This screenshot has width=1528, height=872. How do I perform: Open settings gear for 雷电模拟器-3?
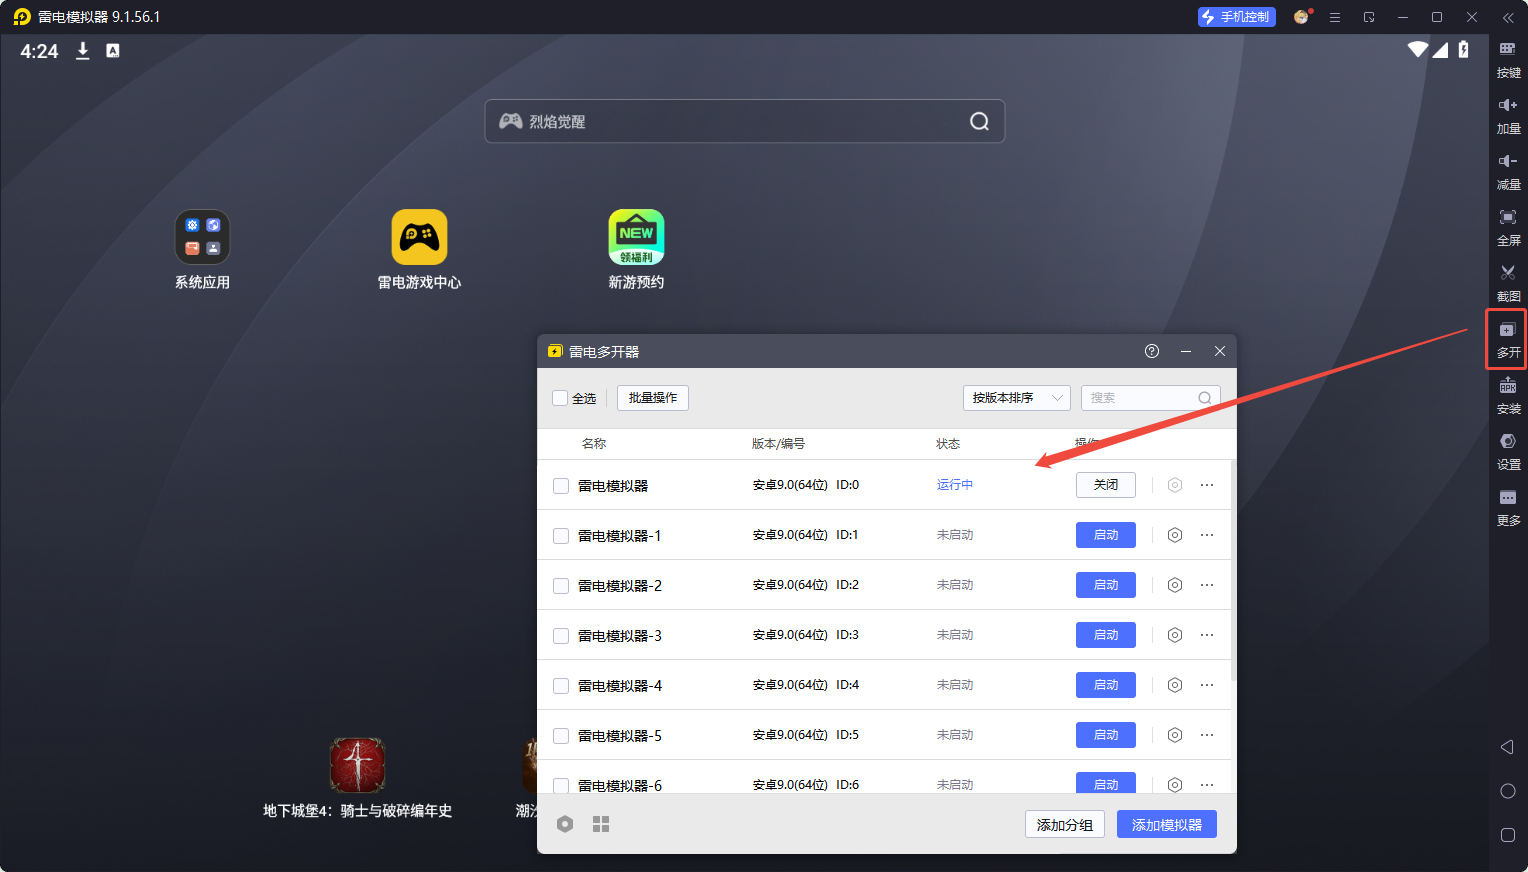coord(1175,635)
